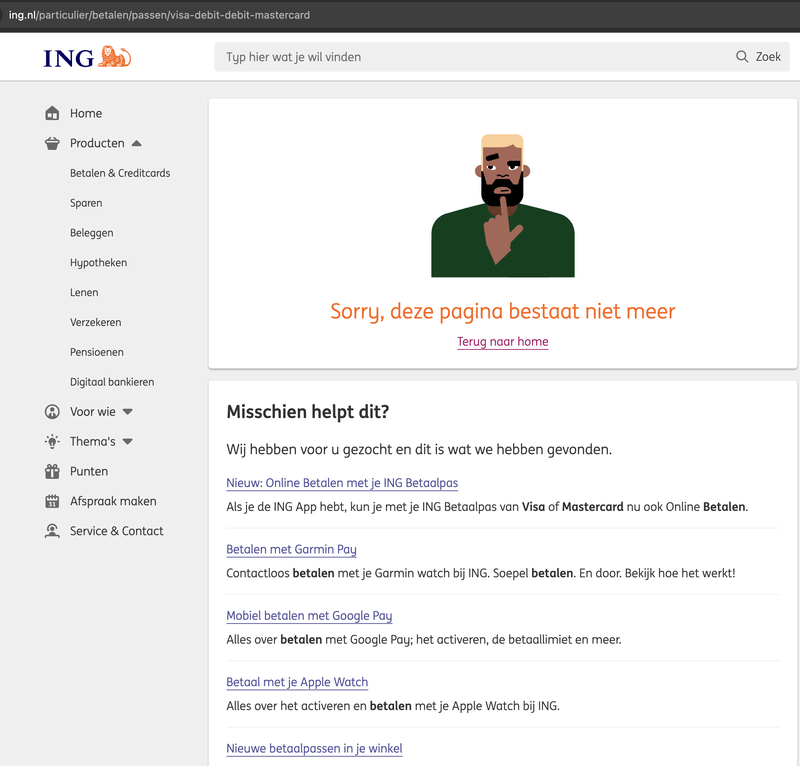Viewport: 800px width, 766px height.
Task: Open Service & Contact page
Action: (116, 531)
